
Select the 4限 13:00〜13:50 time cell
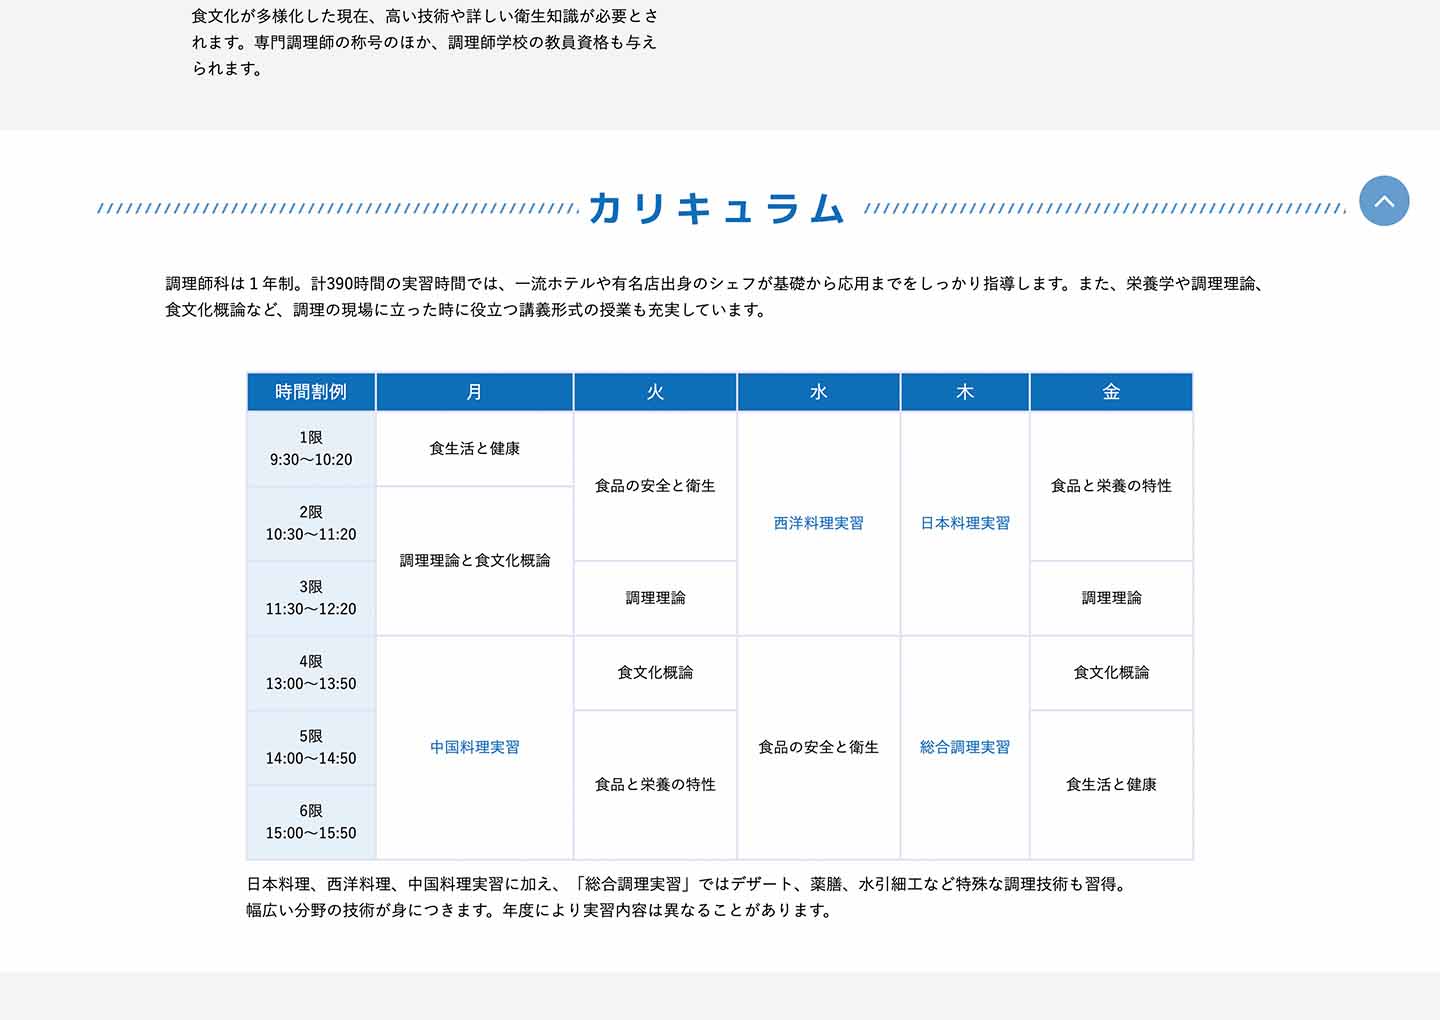311,673
